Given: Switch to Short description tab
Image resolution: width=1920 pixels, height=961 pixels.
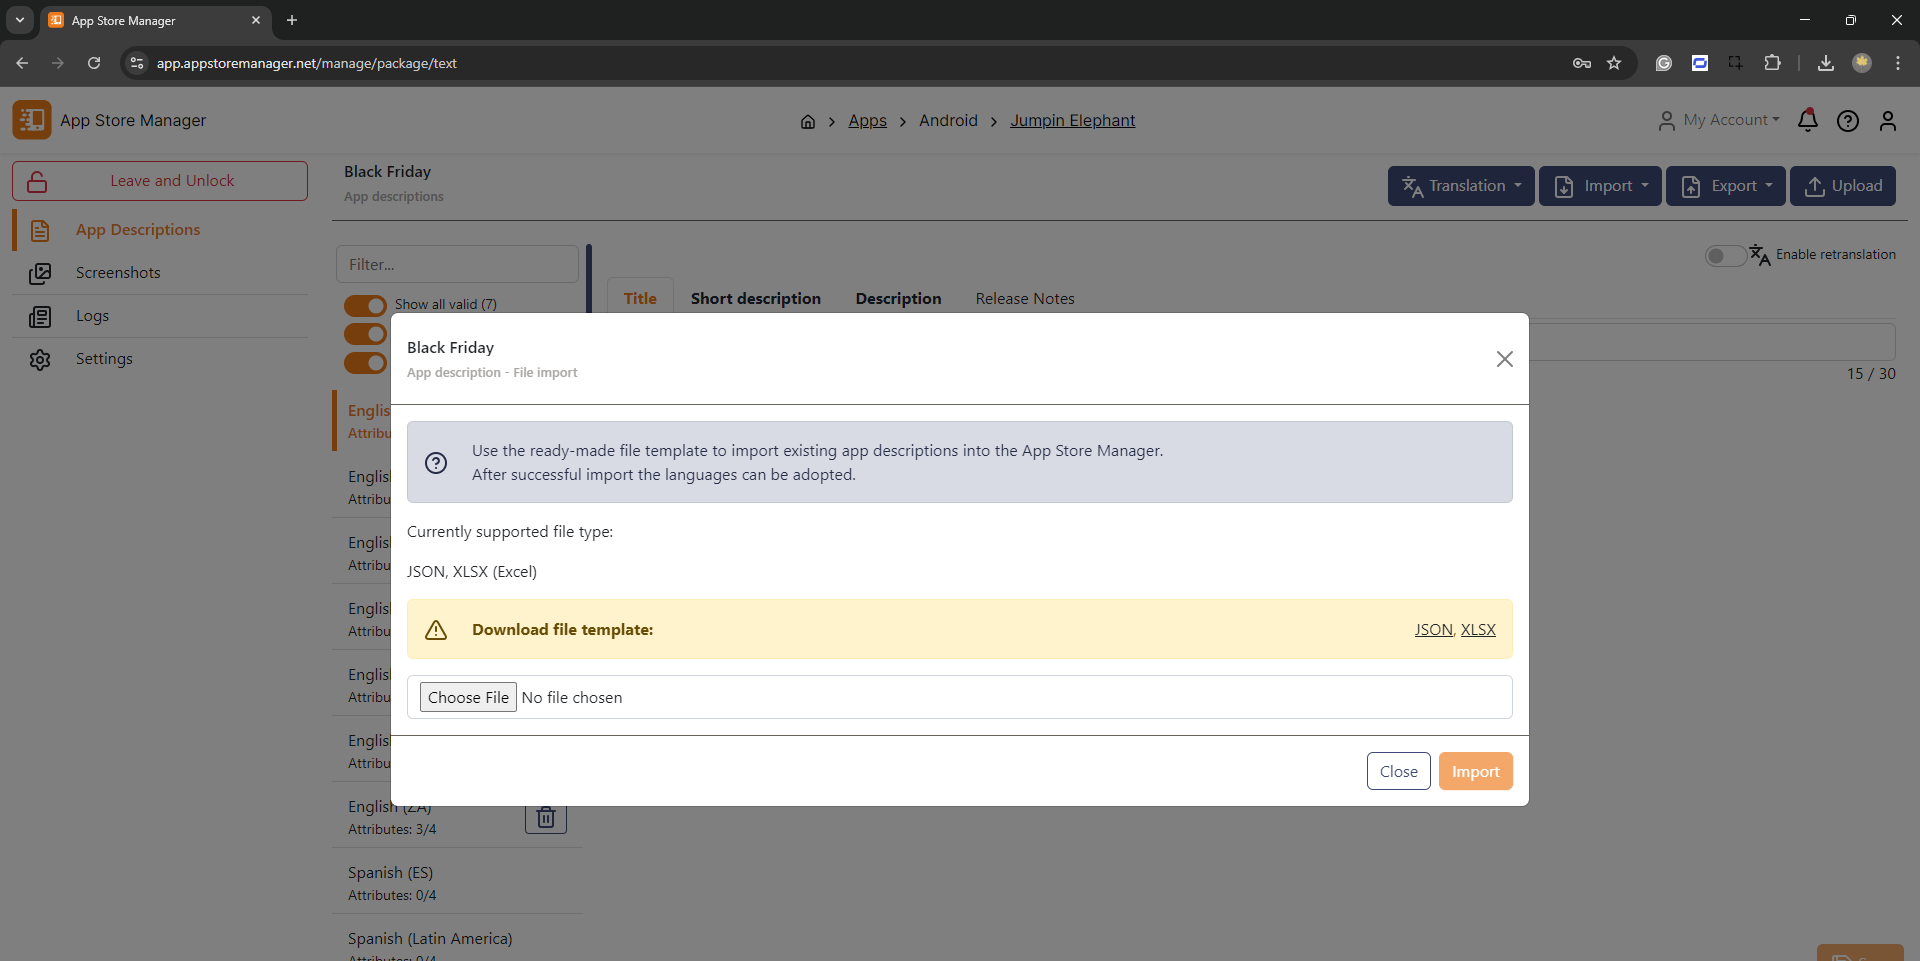Looking at the screenshot, I should (755, 299).
